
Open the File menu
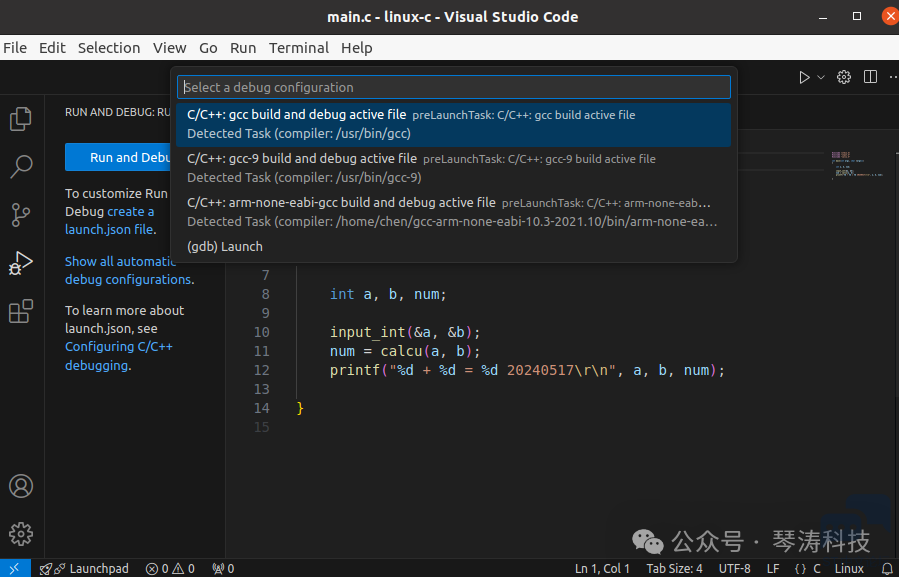15,48
